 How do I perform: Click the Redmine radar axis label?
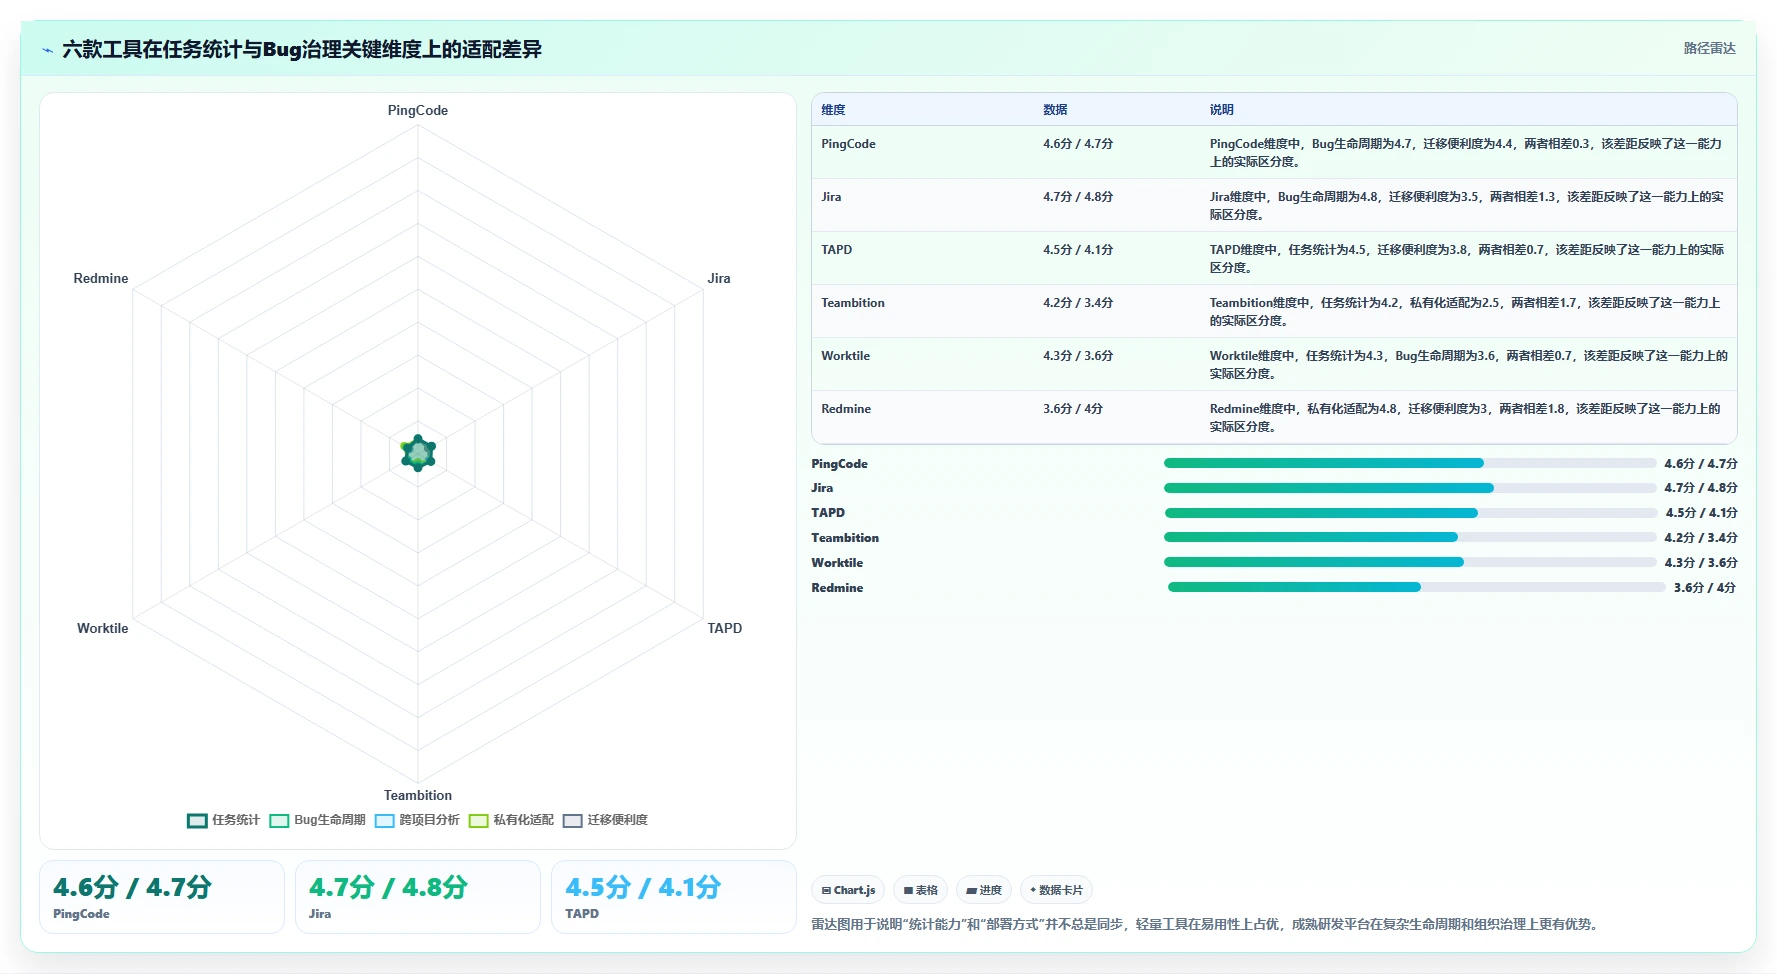101,278
